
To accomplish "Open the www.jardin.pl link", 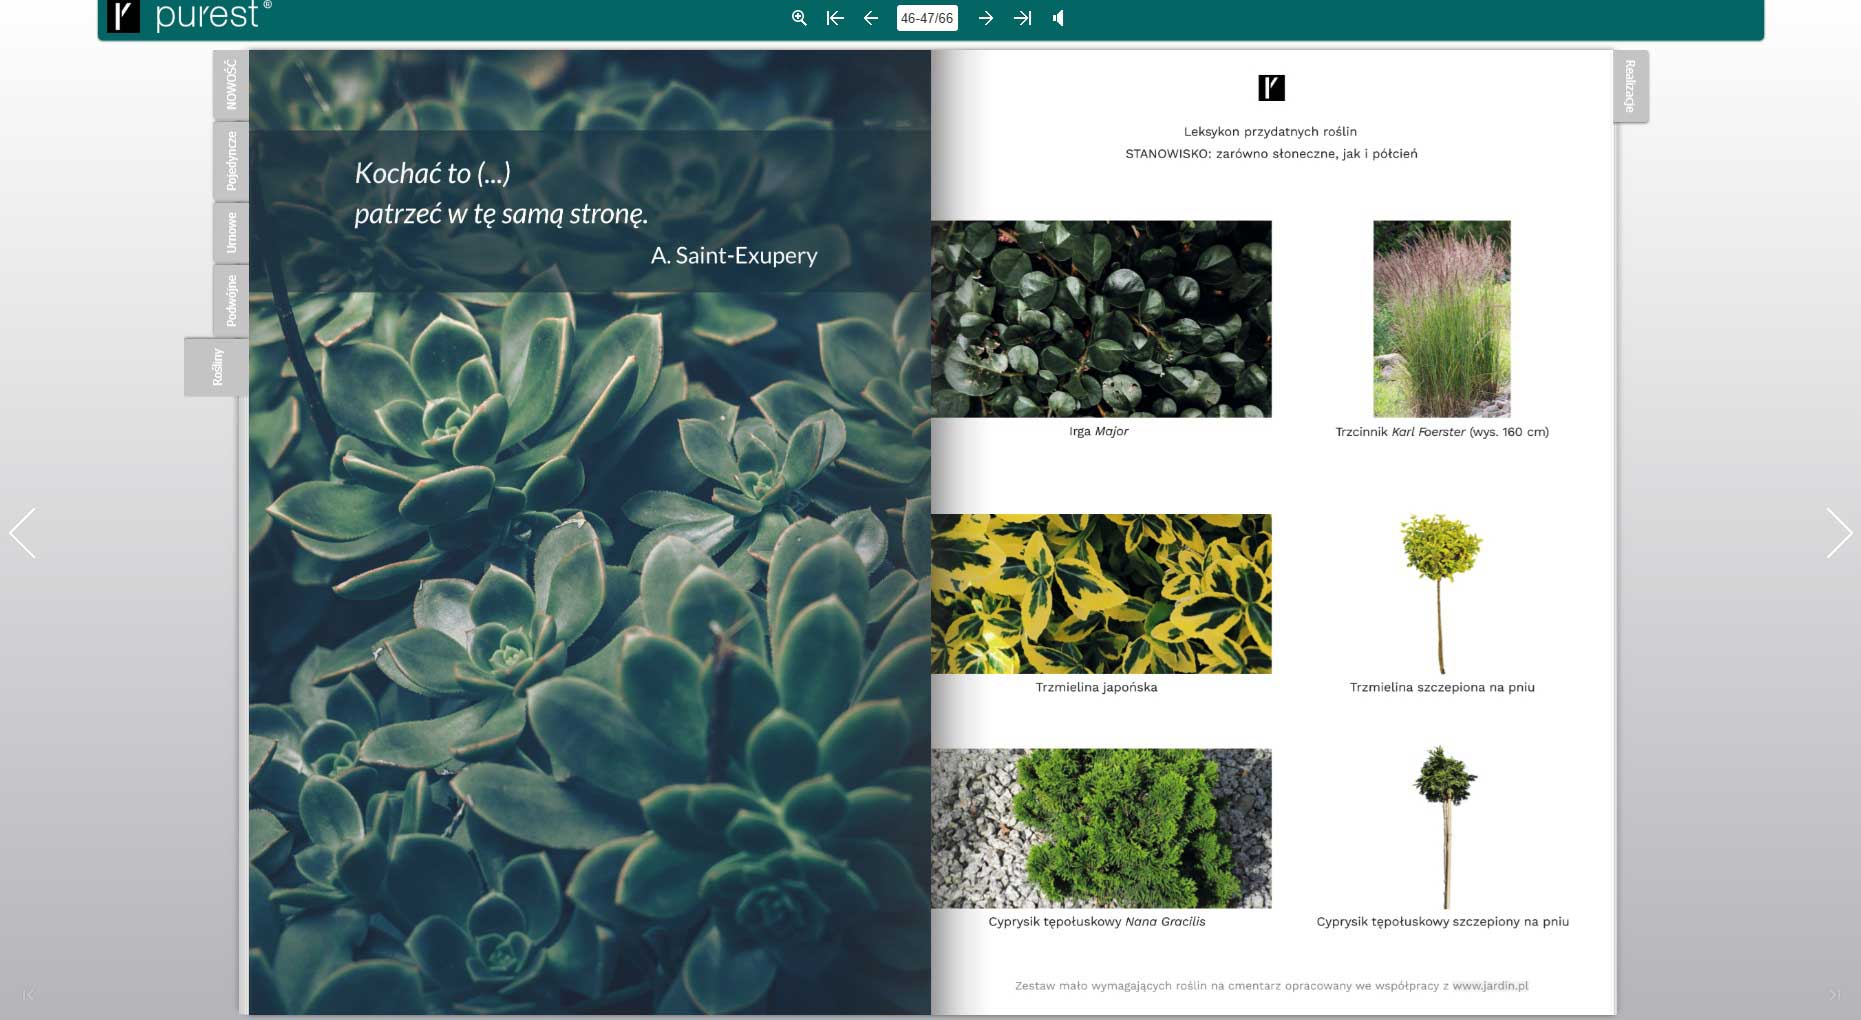I will tap(1490, 986).
